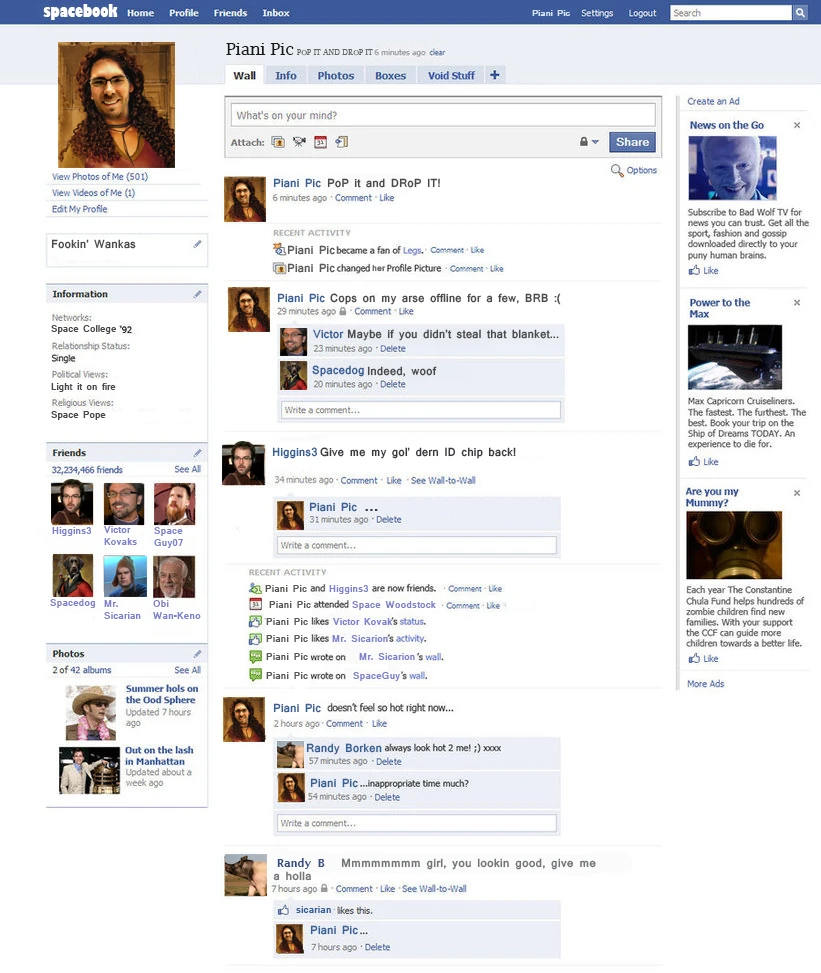821x973 pixels.
Task: Open the Inbox from the top menu
Action: [275, 13]
